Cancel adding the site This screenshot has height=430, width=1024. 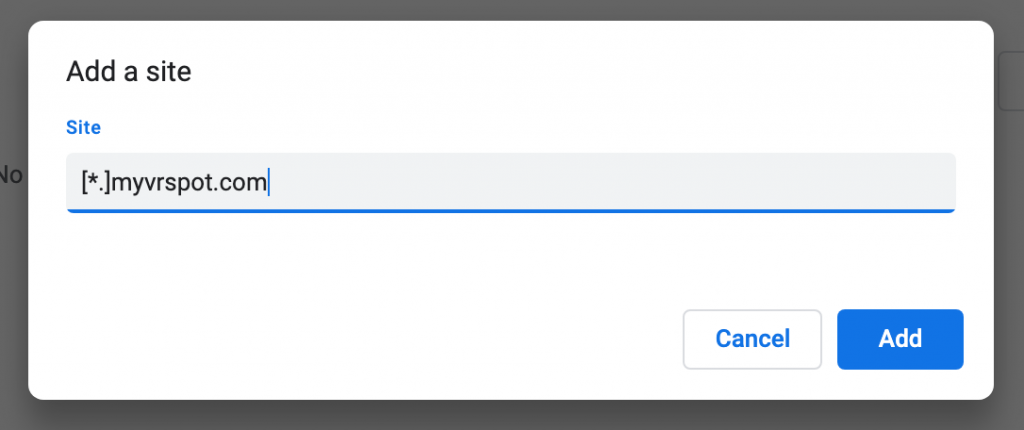point(752,339)
